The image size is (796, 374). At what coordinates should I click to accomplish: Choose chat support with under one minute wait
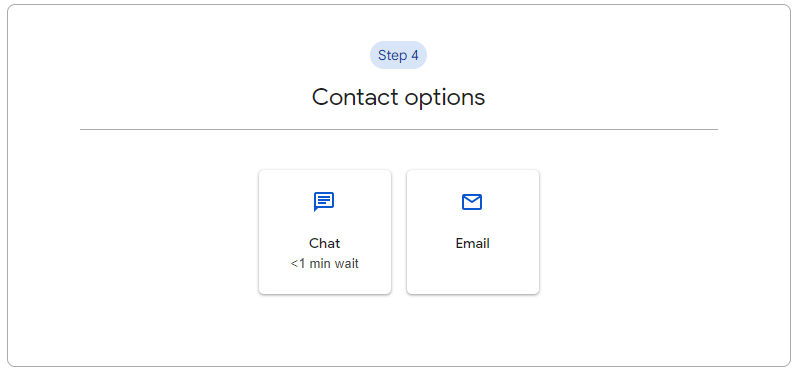[x=325, y=232]
